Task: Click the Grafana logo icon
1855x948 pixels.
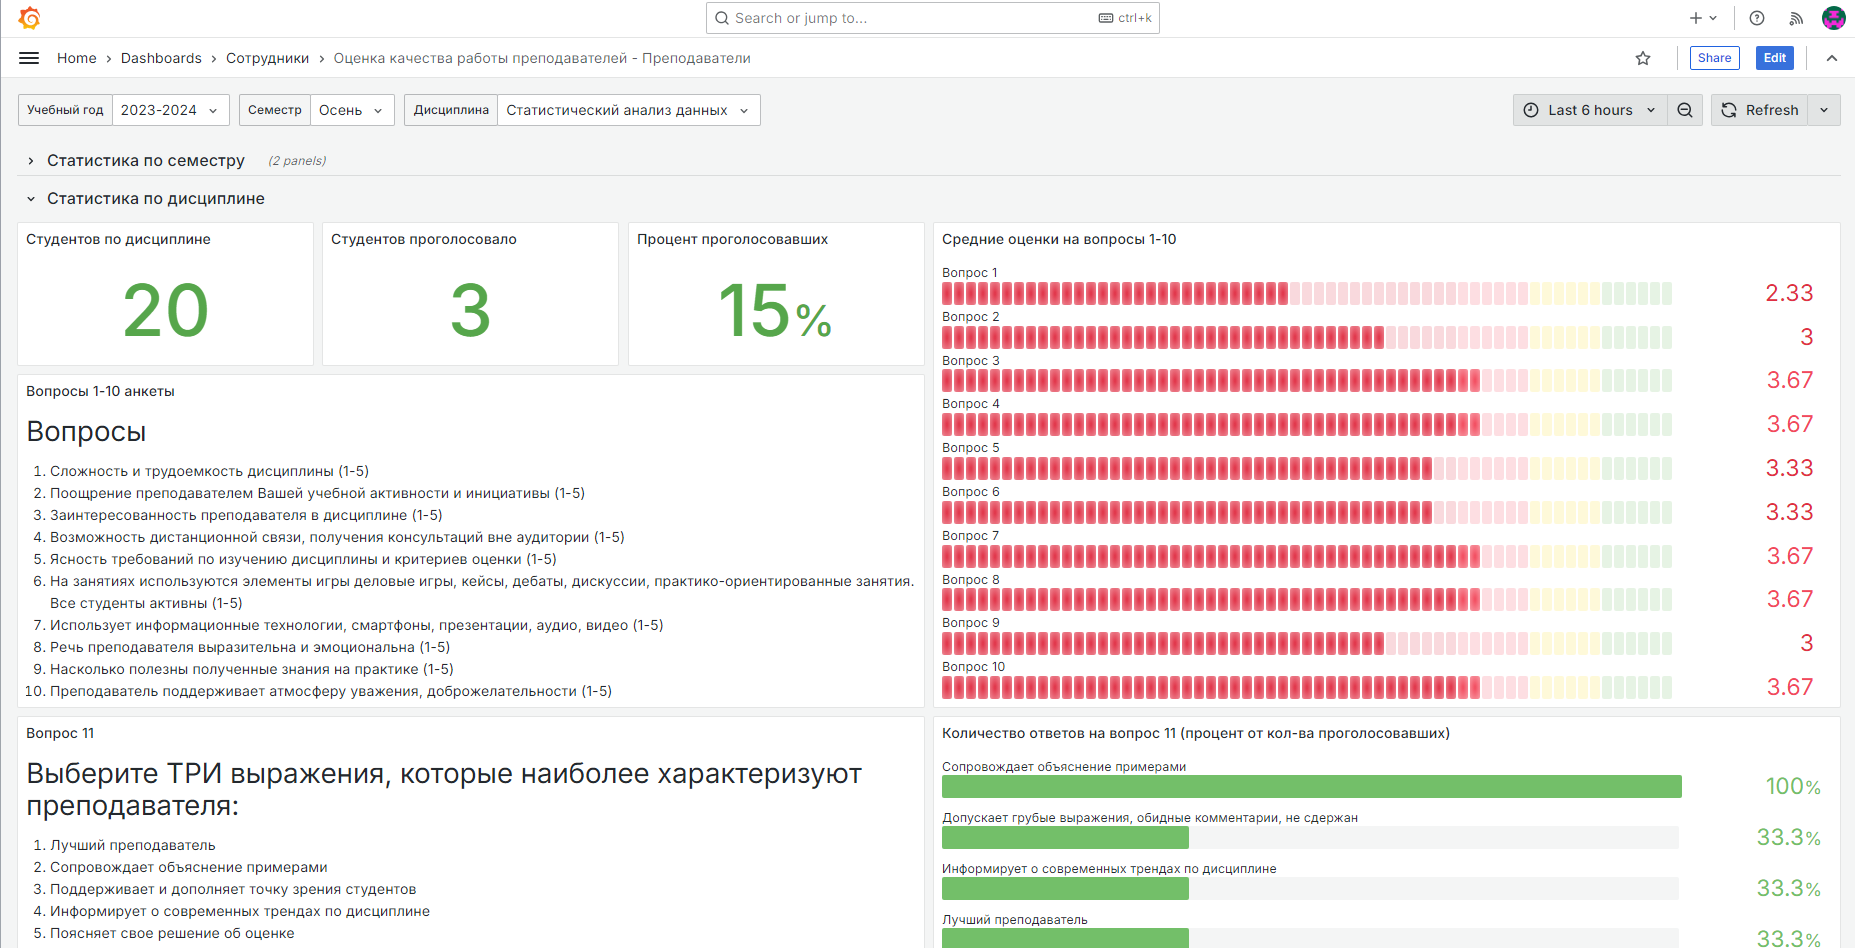Action: [29, 18]
